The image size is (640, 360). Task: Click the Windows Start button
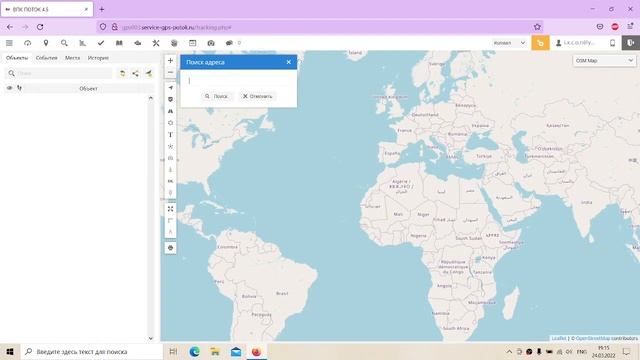click(10, 351)
